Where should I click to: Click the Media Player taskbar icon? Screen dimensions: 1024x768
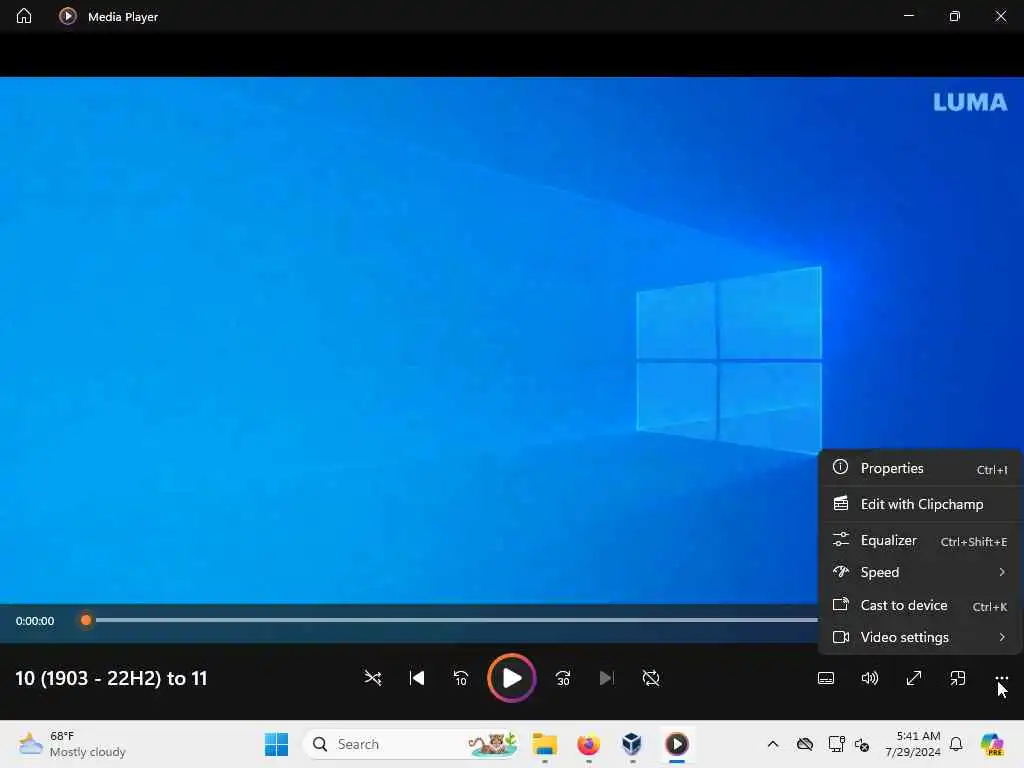click(x=677, y=744)
